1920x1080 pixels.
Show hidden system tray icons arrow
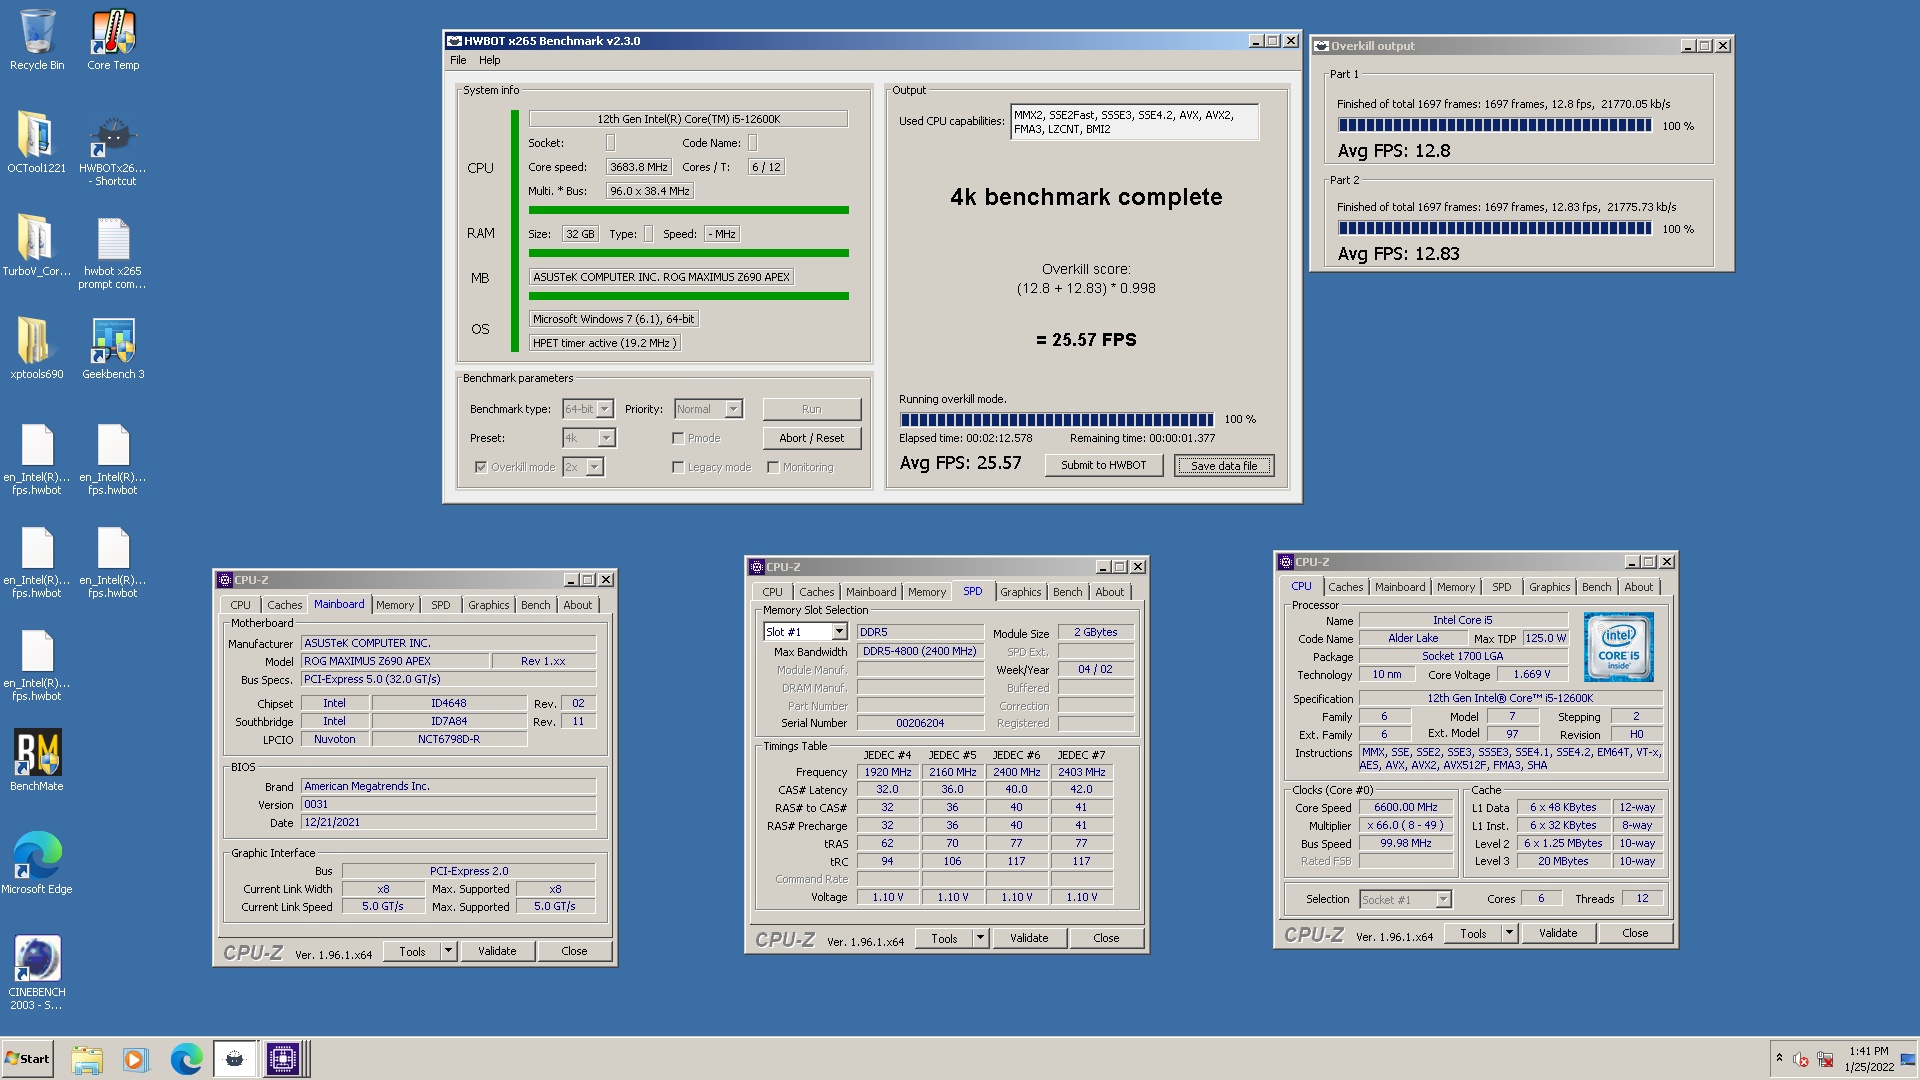pos(1779,1058)
